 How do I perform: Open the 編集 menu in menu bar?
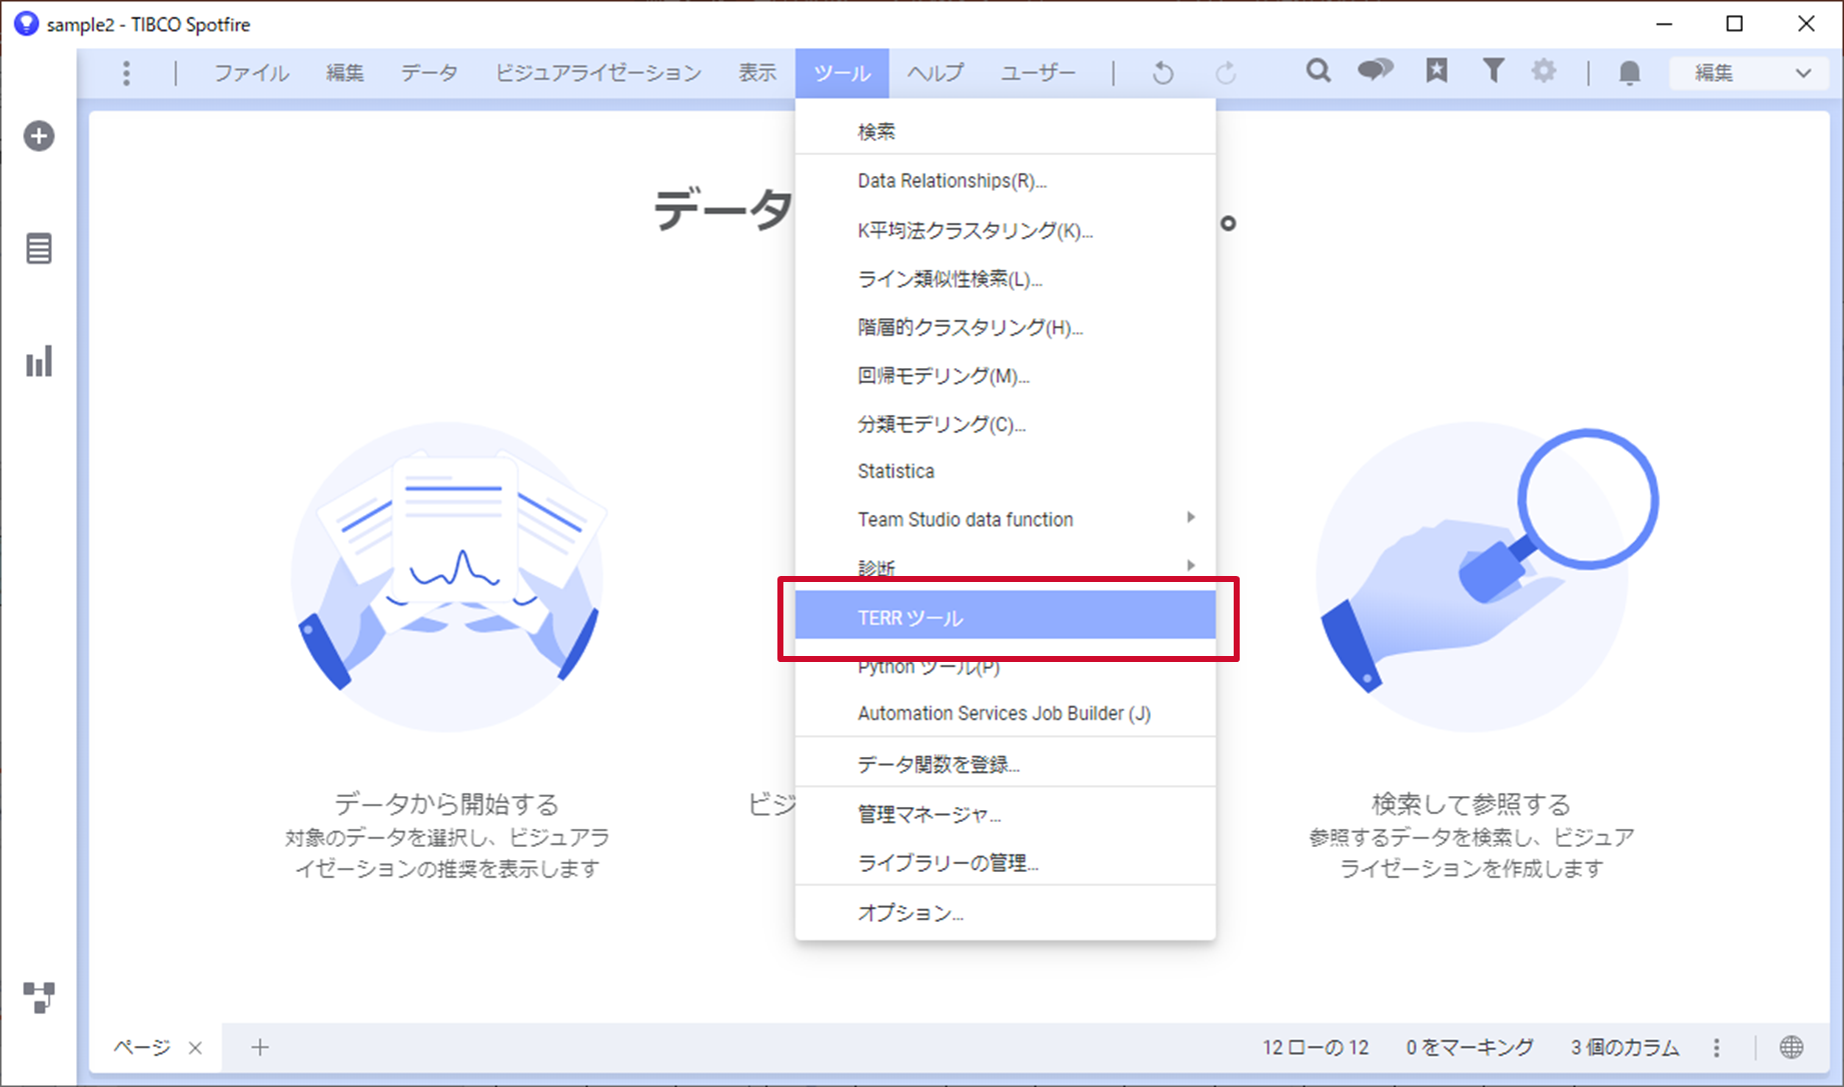coord(344,73)
